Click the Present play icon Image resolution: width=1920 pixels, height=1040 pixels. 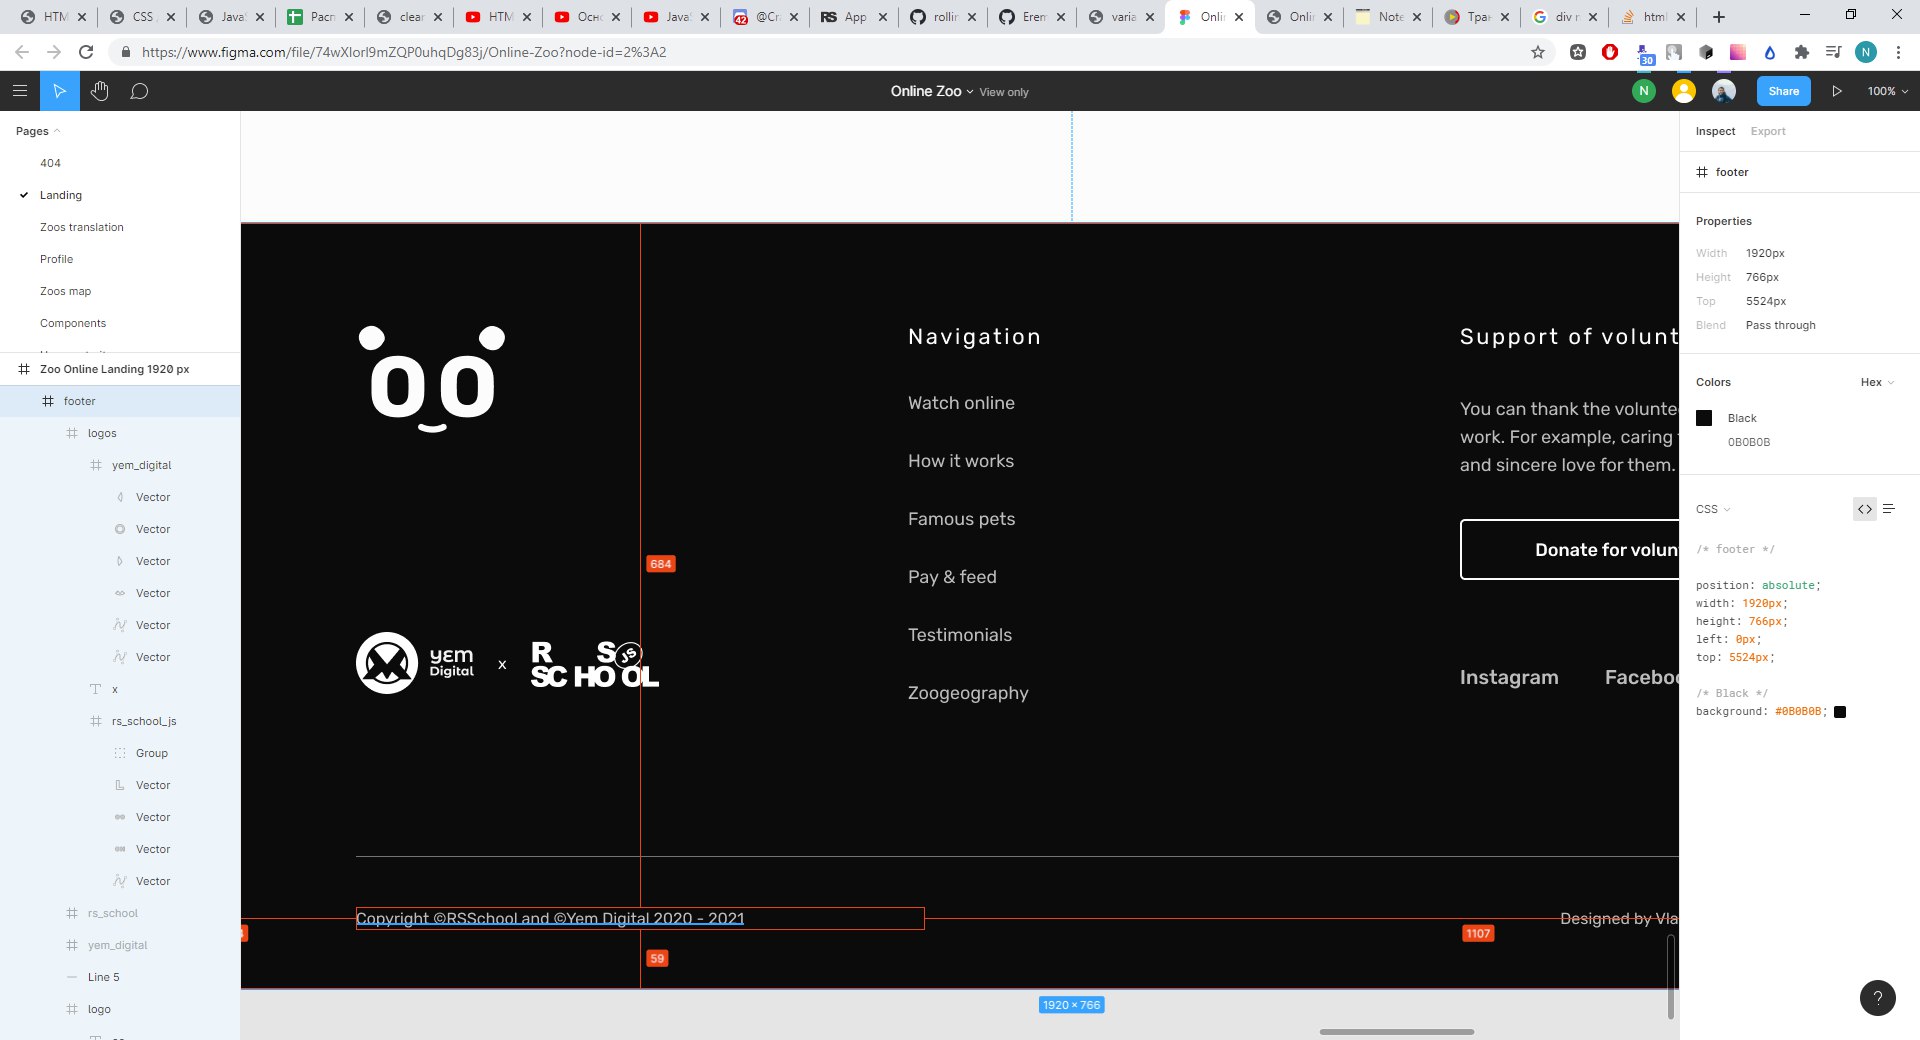[1837, 91]
